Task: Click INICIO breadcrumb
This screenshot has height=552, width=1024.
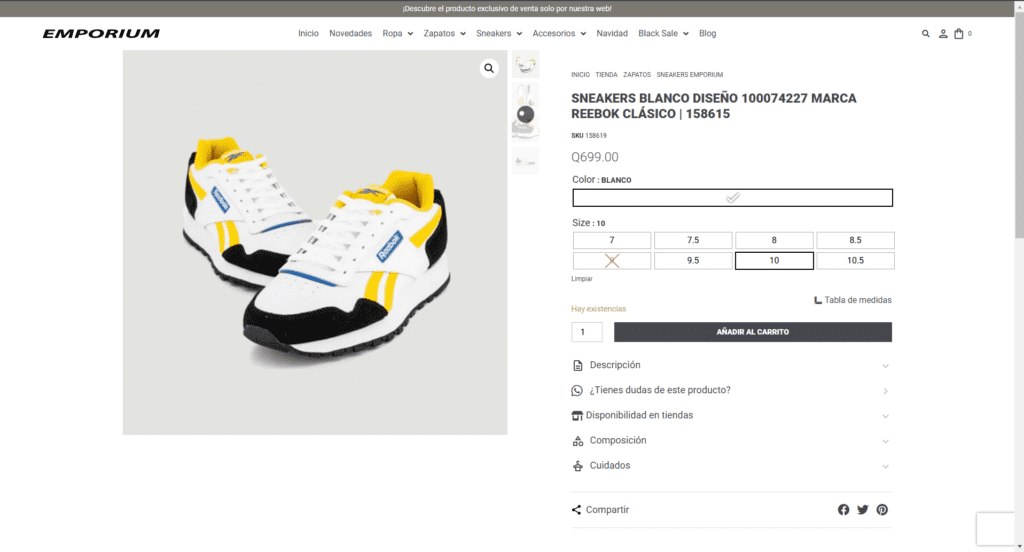Action: (581, 75)
